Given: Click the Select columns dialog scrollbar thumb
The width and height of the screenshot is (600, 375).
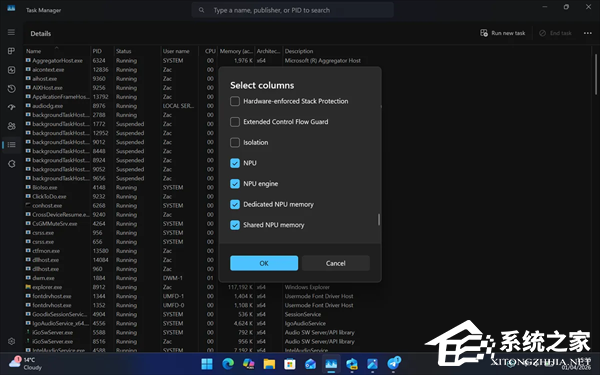Looking at the screenshot, I should 379,220.
